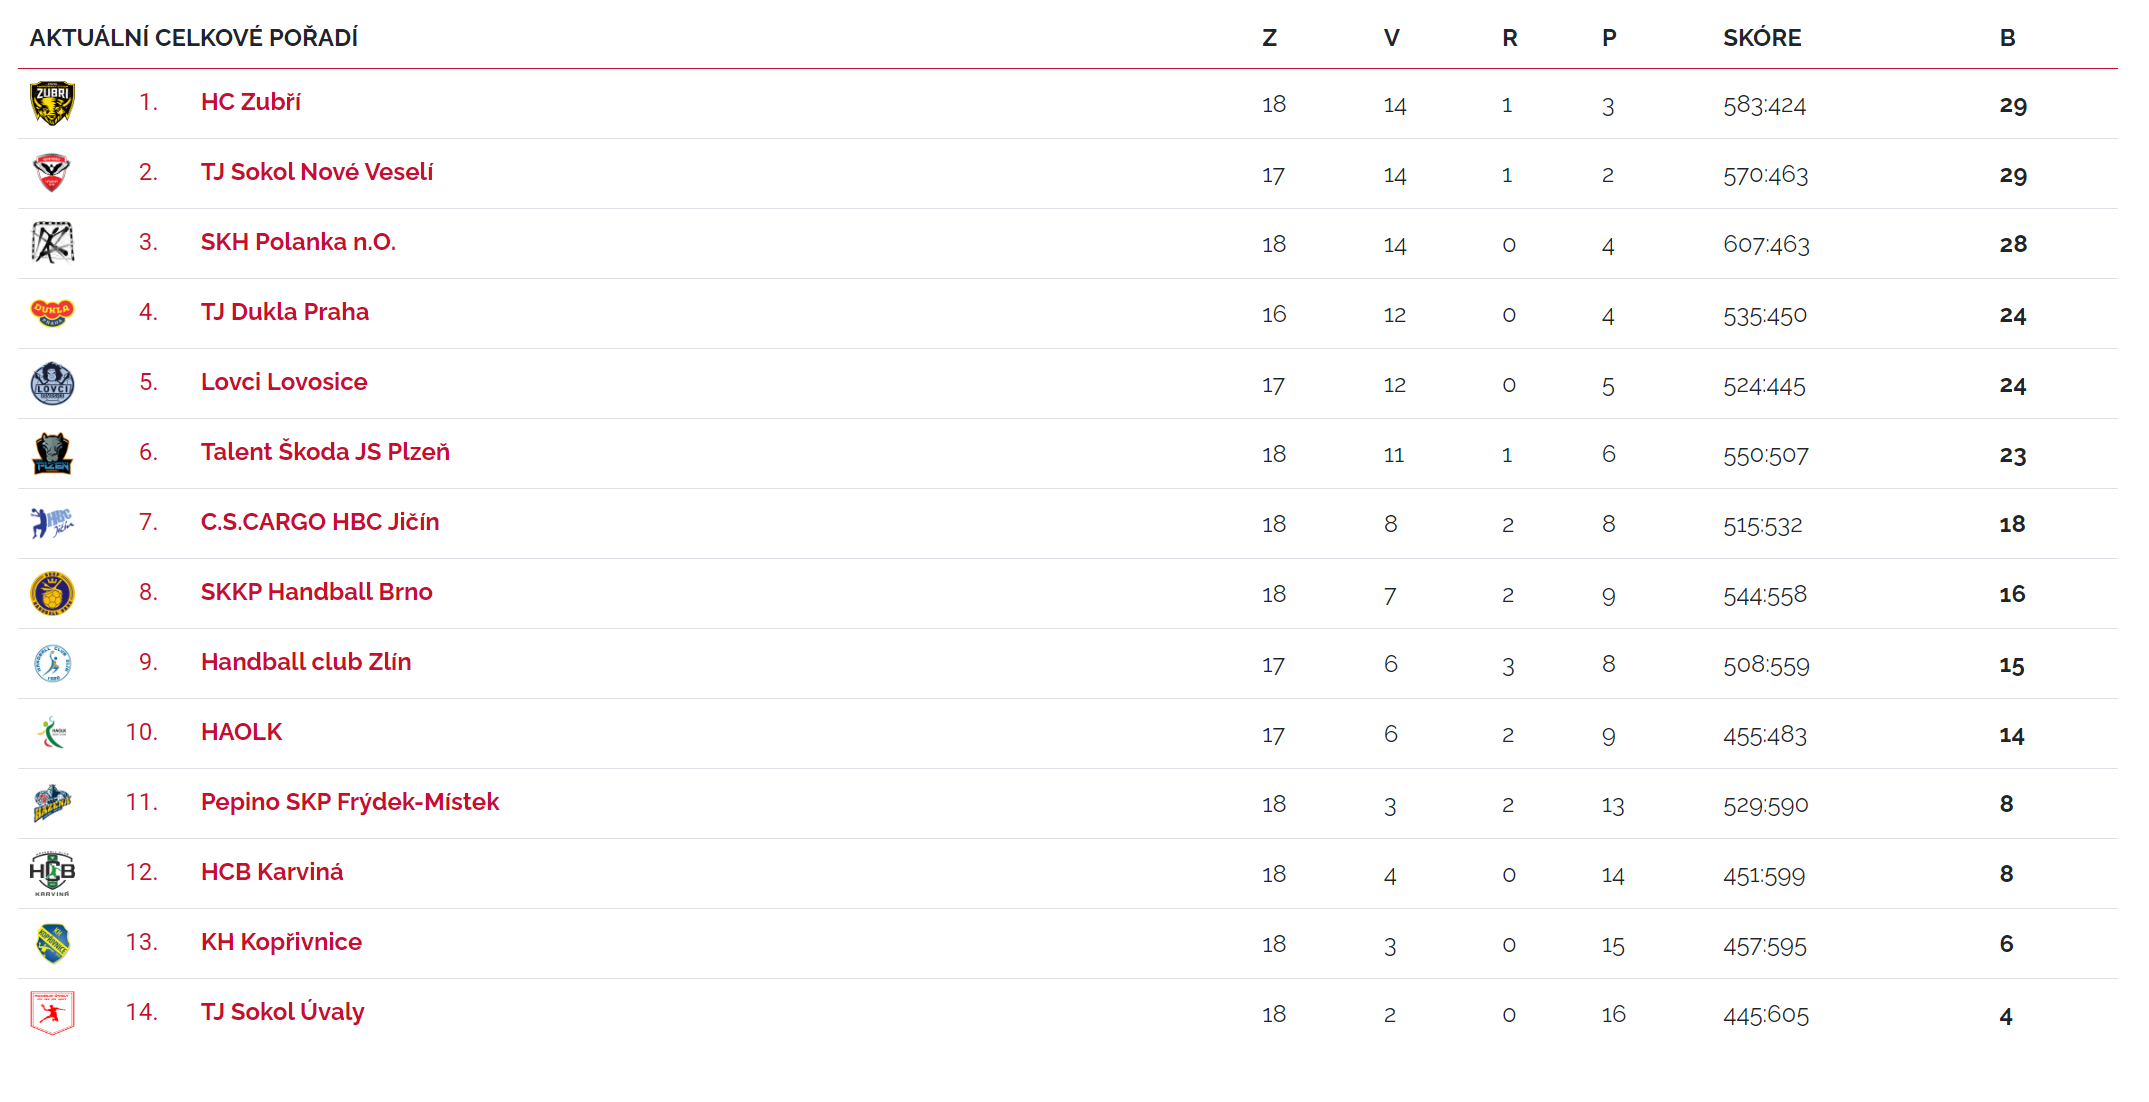Click the Talent Plzeň team logo
This screenshot has width=2149, height=1102.
click(x=52, y=453)
